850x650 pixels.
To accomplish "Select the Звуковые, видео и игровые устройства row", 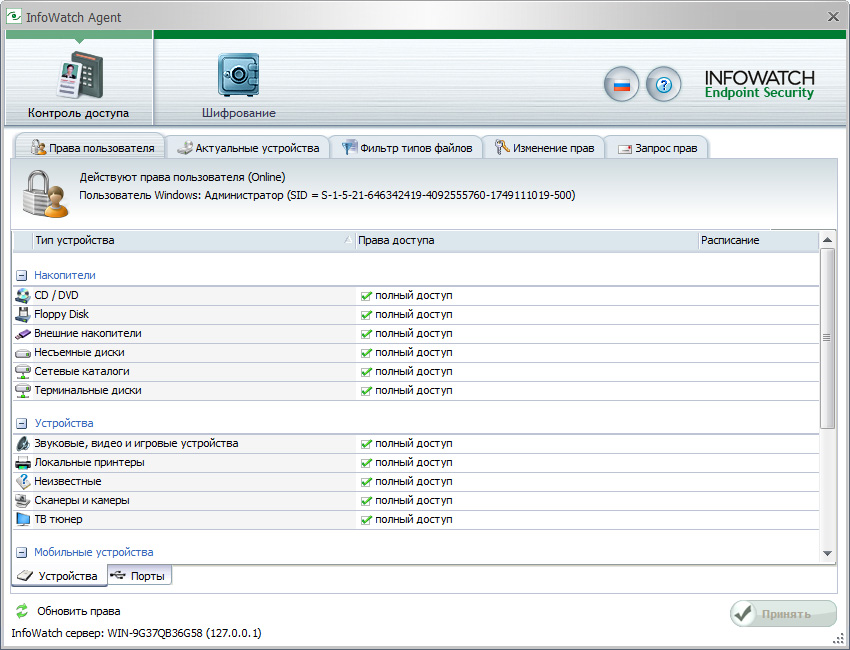I will [416, 443].
